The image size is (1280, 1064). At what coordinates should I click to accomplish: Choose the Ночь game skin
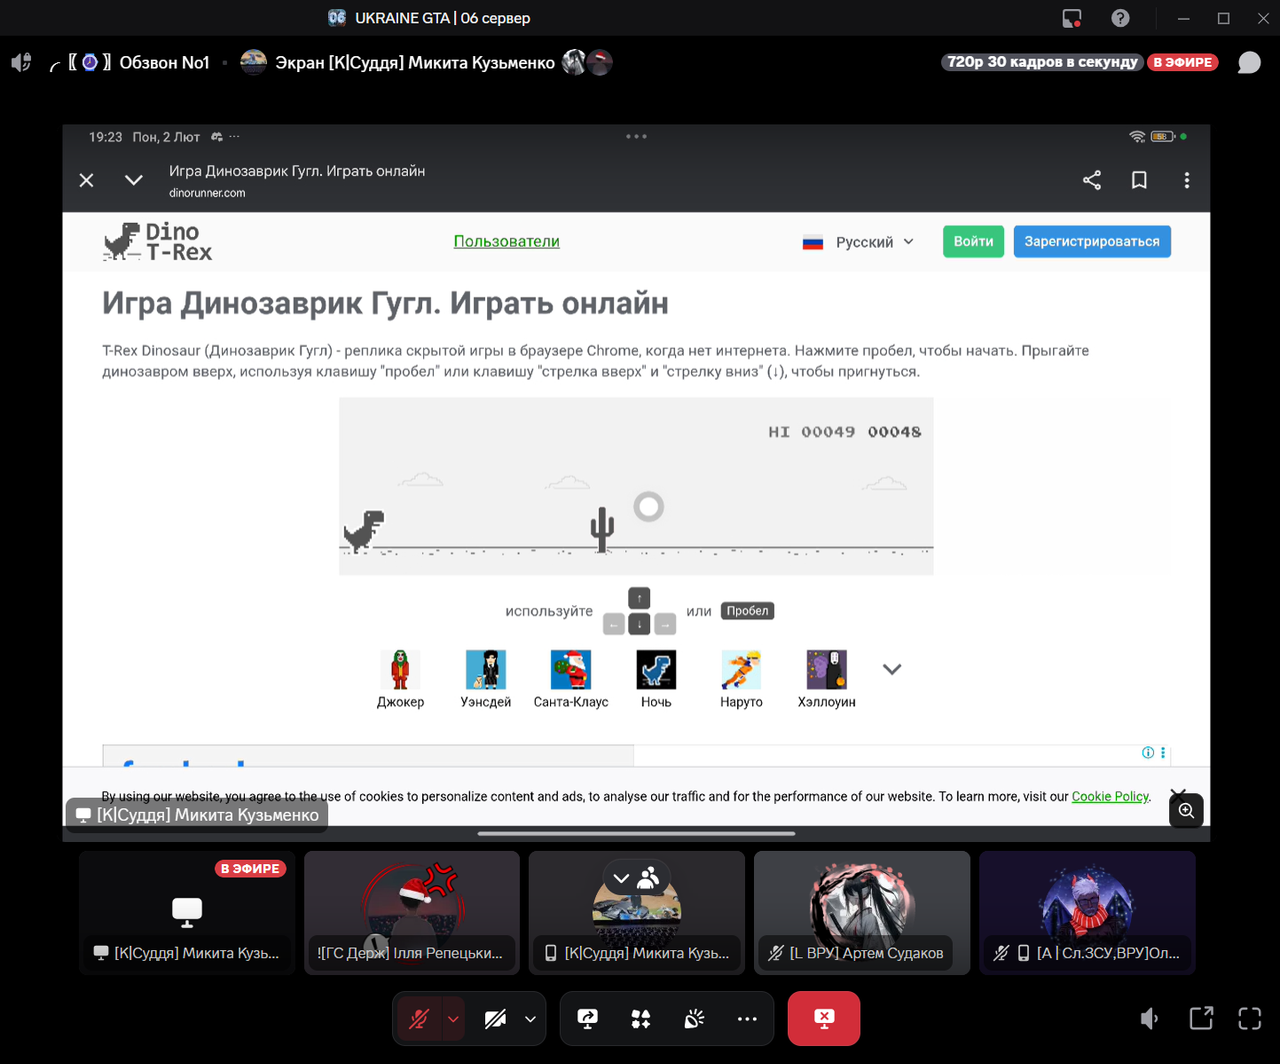click(656, 679)
